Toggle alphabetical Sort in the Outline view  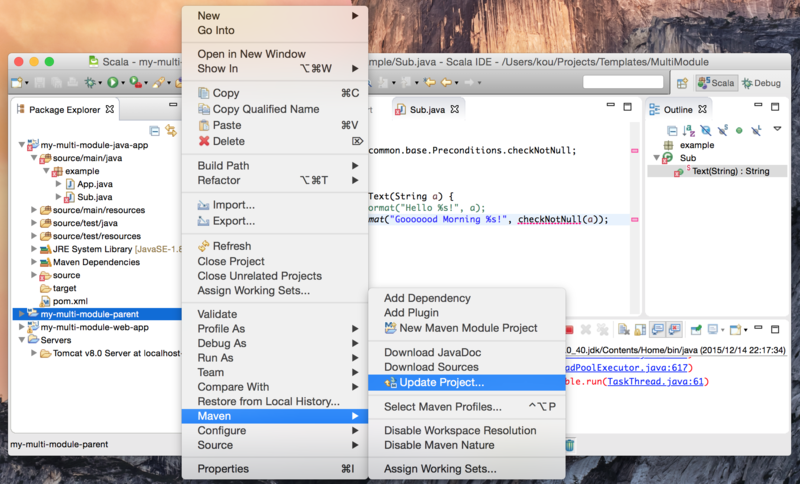[689, 131]
